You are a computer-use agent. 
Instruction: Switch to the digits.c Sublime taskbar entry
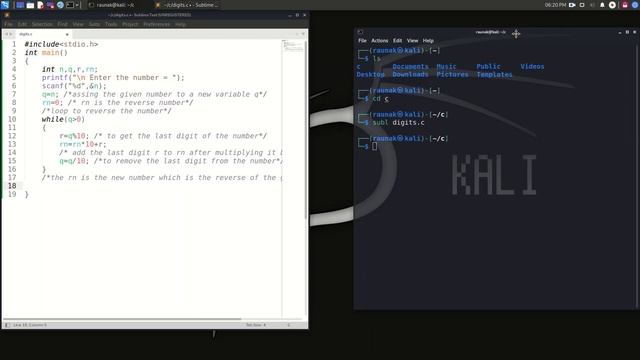click(x=187, y=5)
